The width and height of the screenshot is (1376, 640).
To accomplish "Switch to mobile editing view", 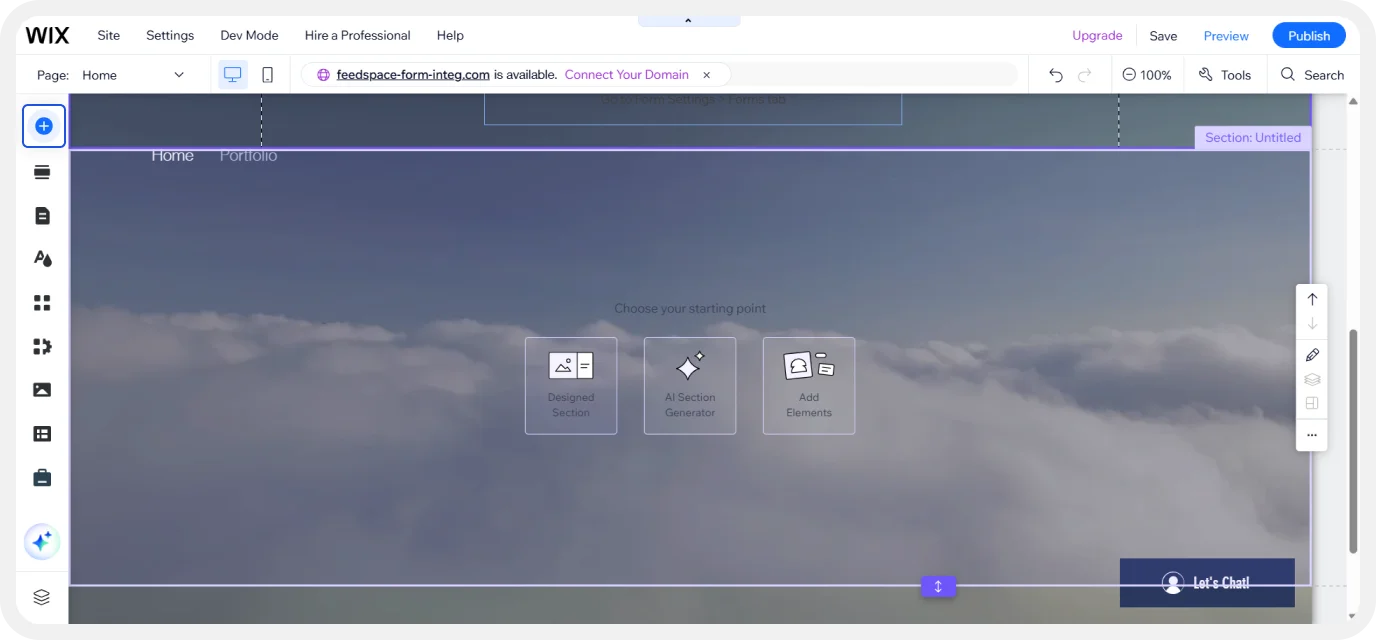I will pos(266,74).
